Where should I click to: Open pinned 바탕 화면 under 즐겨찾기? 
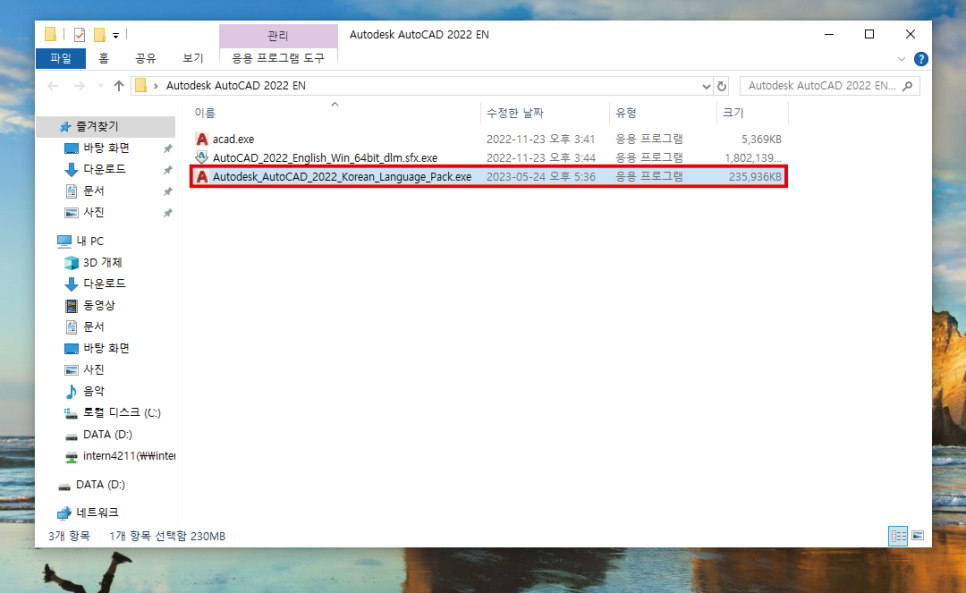pos(106,148)
